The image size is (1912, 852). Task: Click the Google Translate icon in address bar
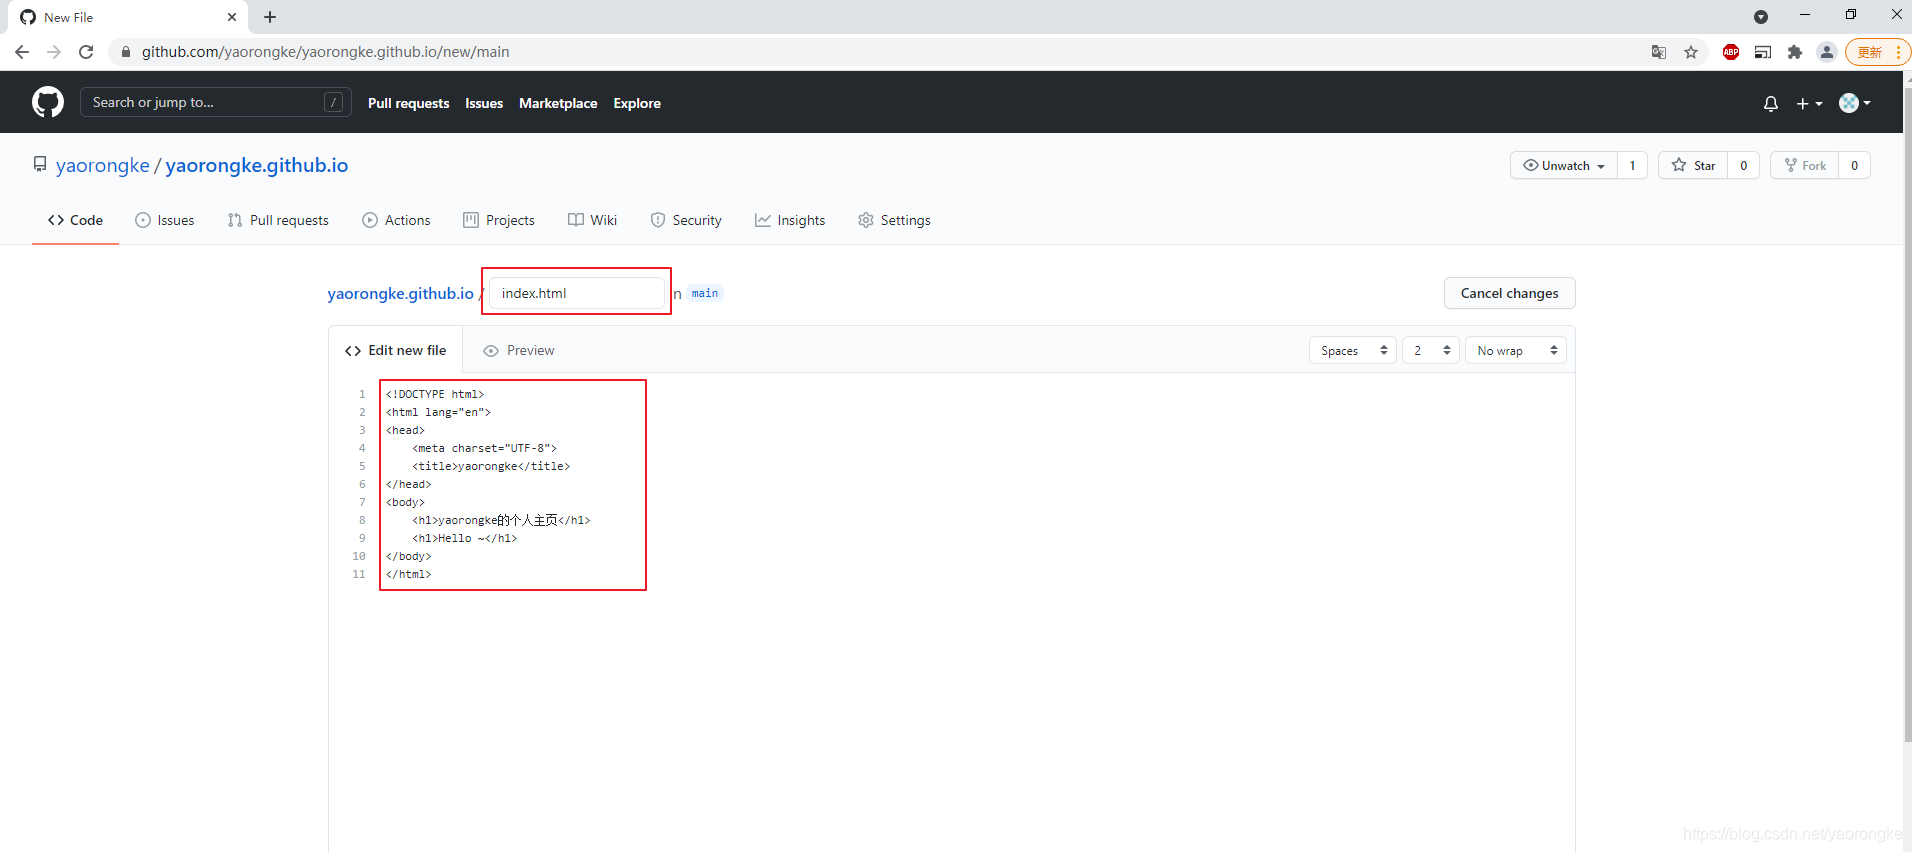click(x=1659, y=52)
